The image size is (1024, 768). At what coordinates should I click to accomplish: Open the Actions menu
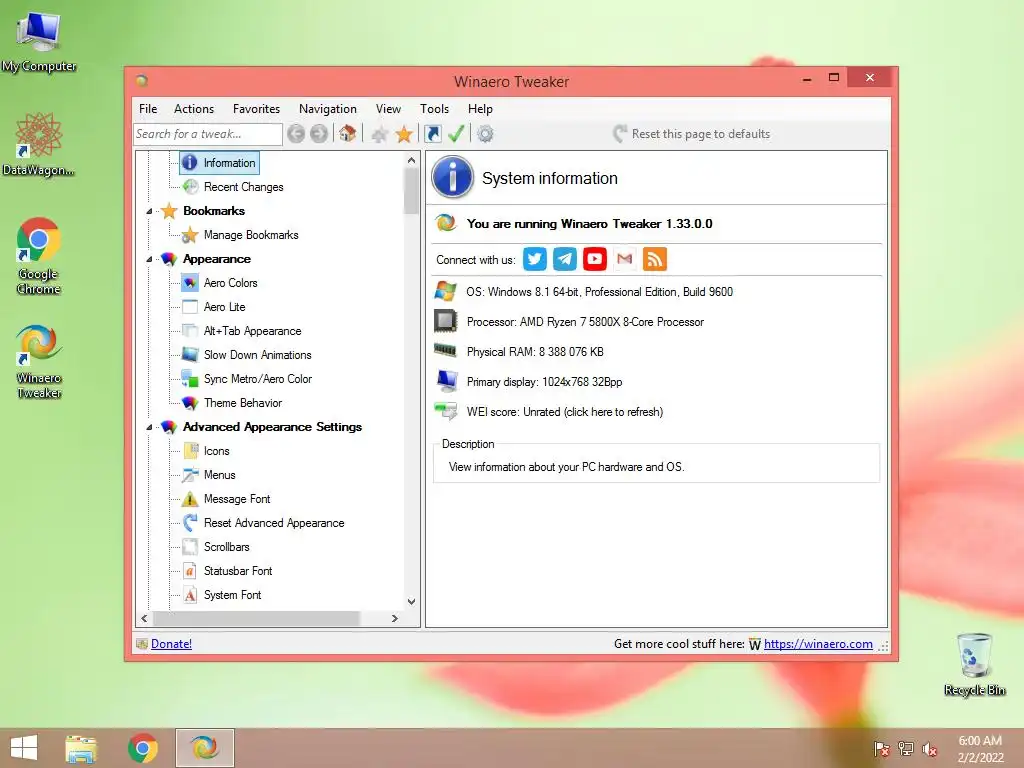pyautogui.click(x=194, y=108)
